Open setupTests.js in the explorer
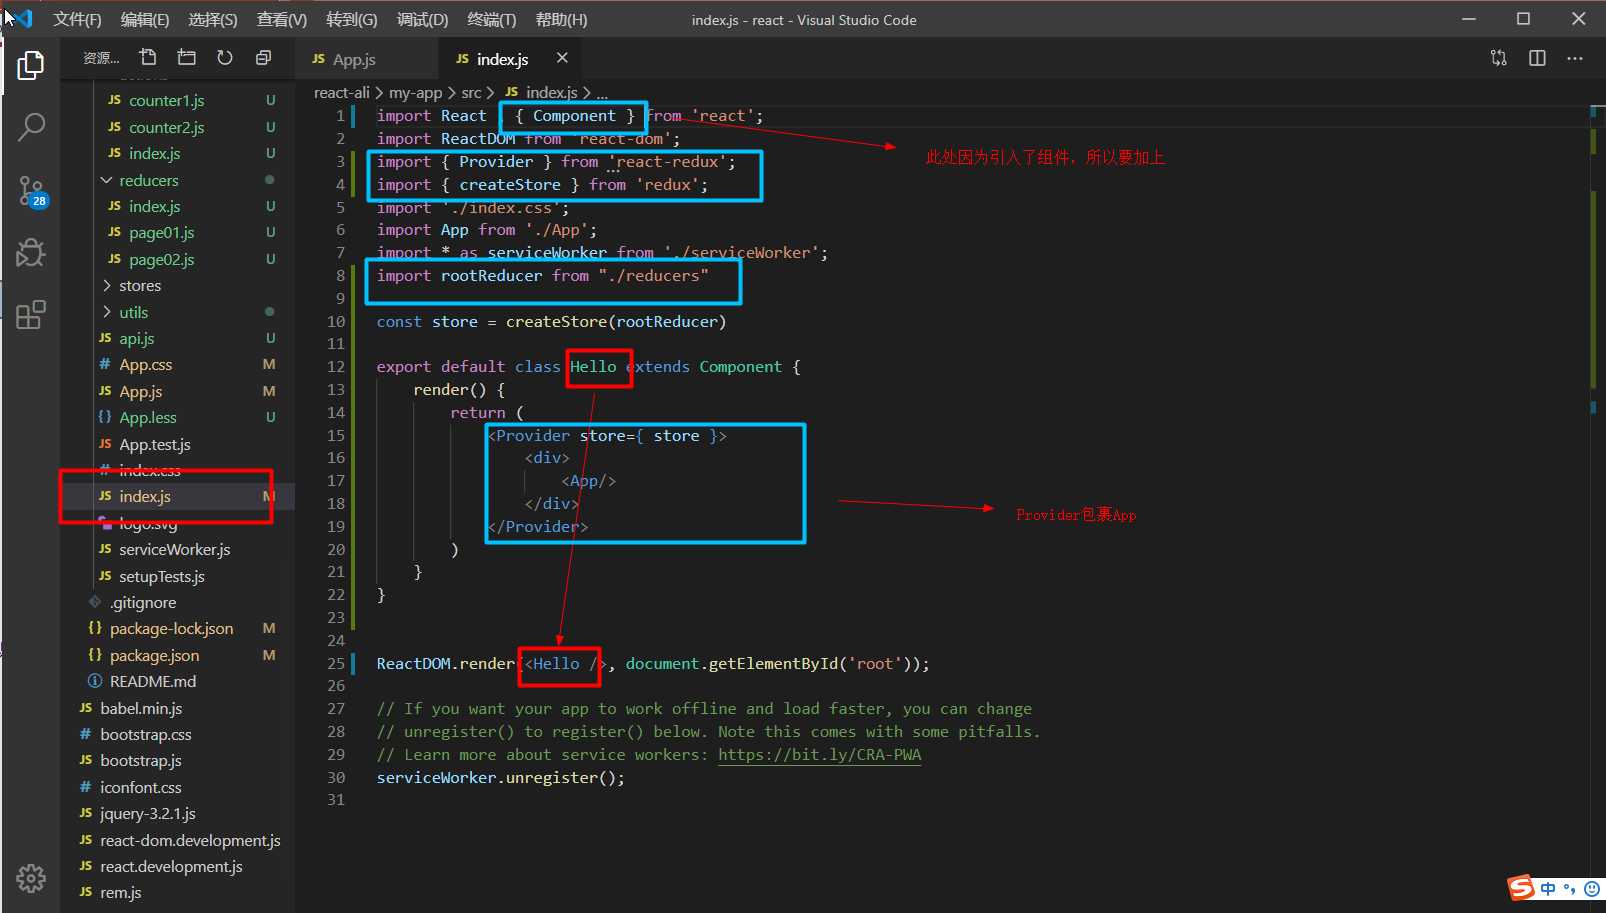Screen dimensions: 1606x913 point(161,576)
